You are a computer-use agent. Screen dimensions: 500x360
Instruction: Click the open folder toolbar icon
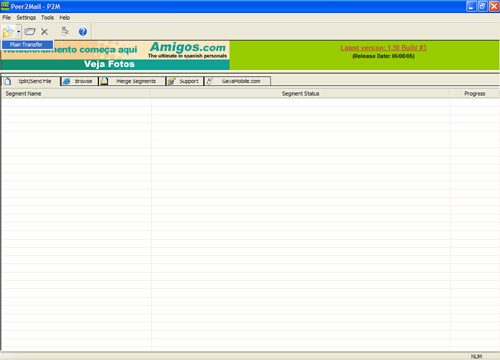[30, 32]
